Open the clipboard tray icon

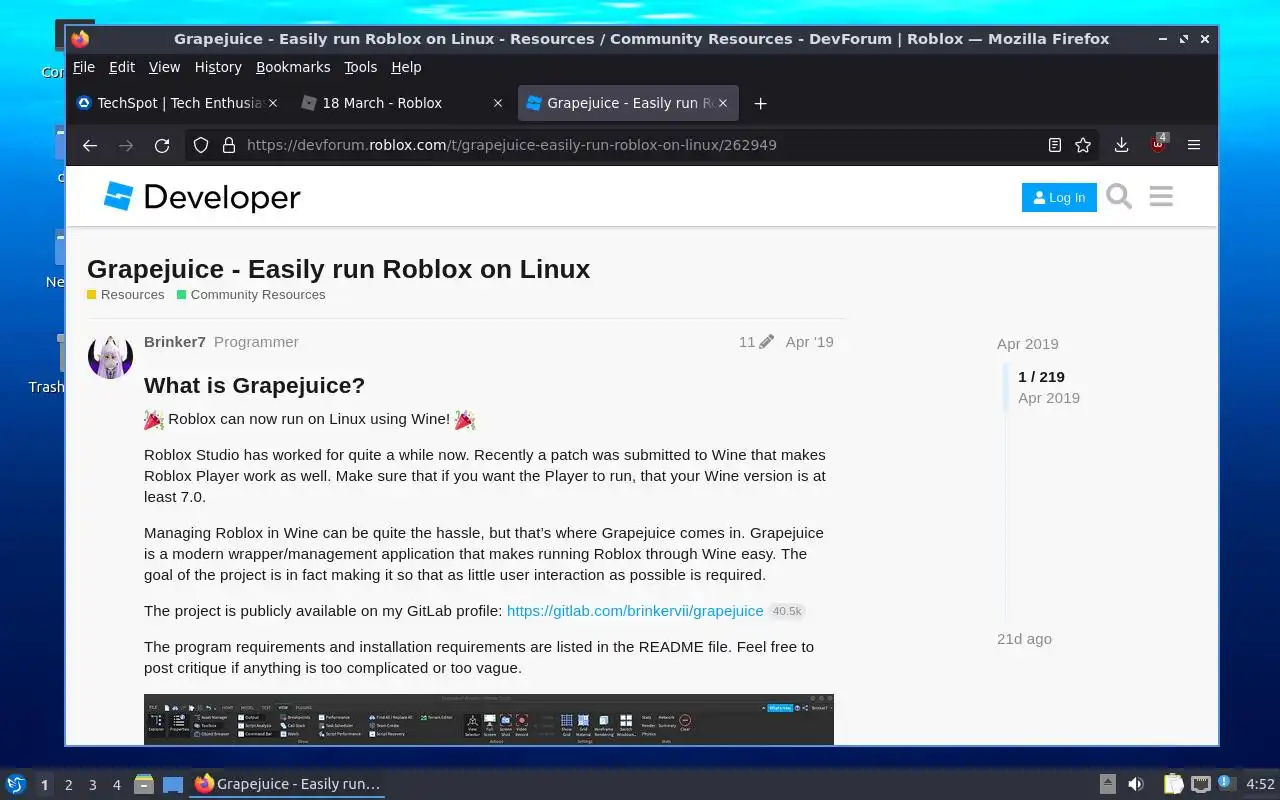pyautogui.click(x=1173, y=784)
